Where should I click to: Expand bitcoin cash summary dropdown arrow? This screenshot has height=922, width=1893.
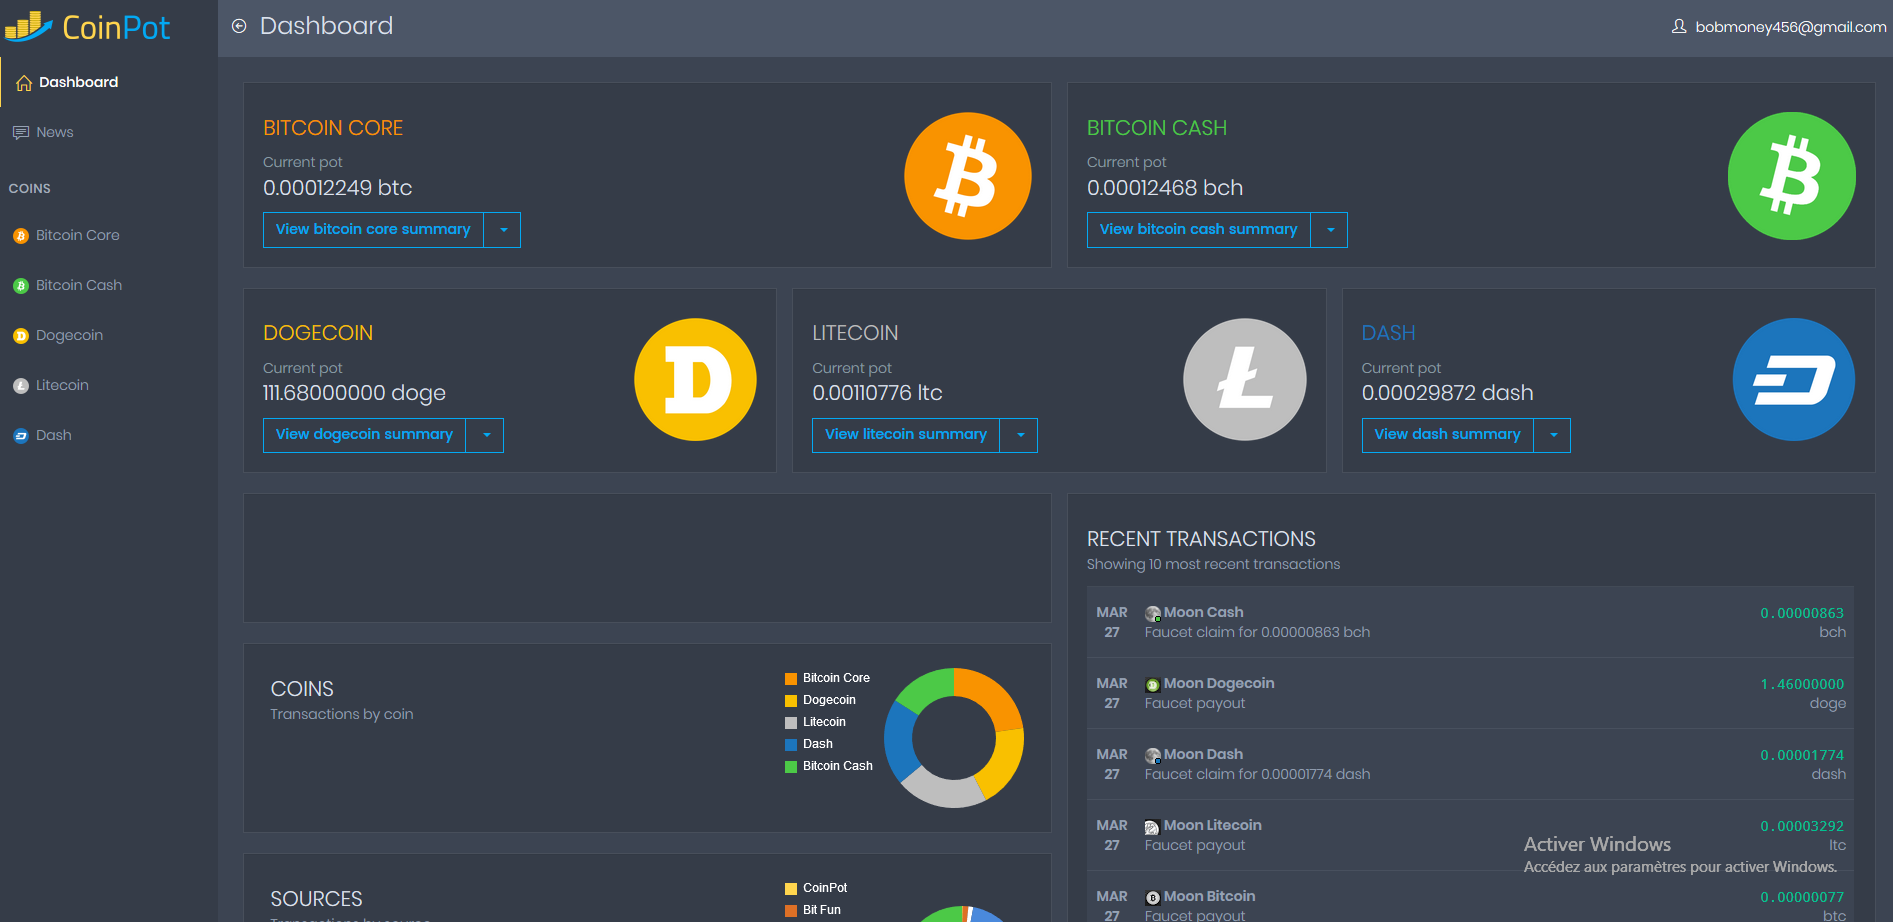[x=1330, y=230]
